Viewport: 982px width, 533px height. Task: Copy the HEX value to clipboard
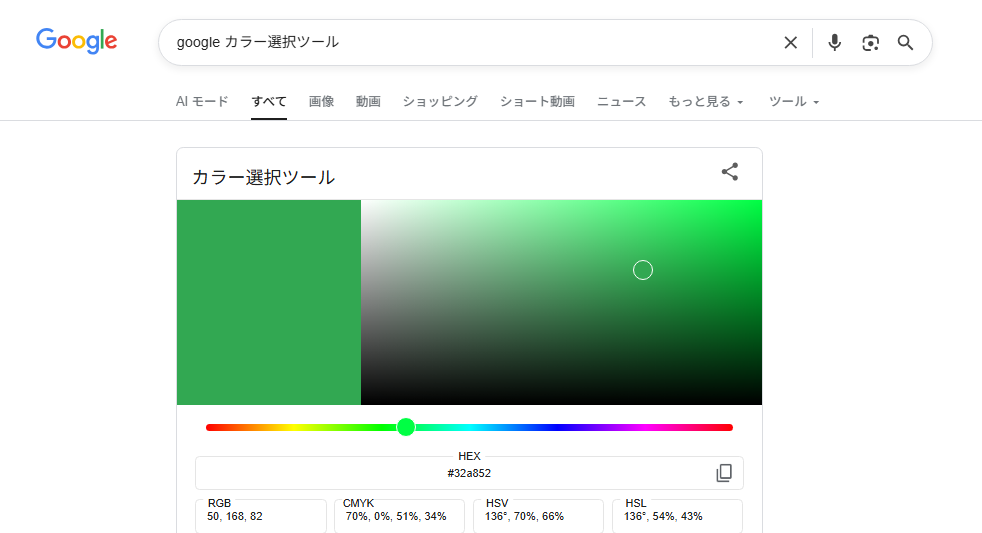click(x=724, y=473)
